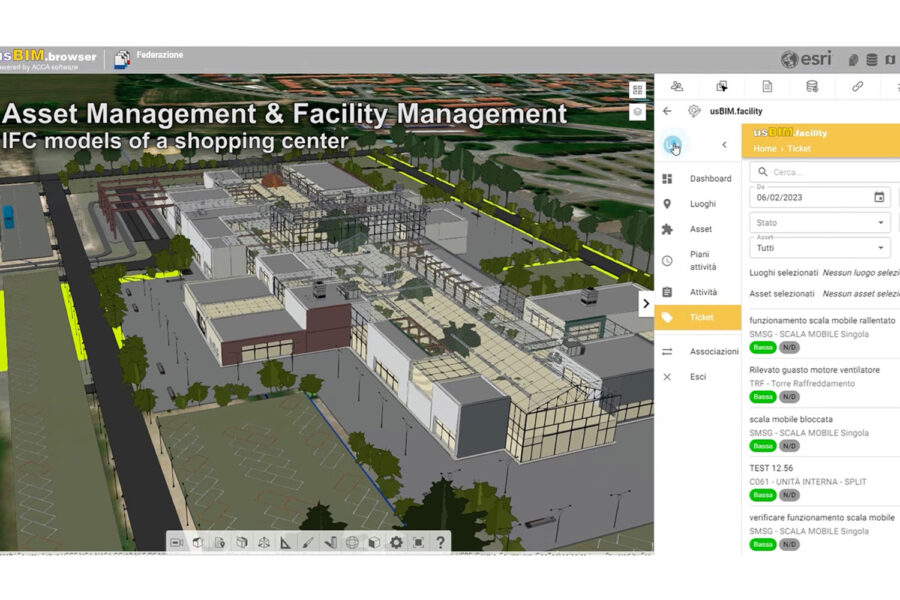This screenshot has width=900, height=600.
Task: Click the Federazione document icon
Action: 122,59
